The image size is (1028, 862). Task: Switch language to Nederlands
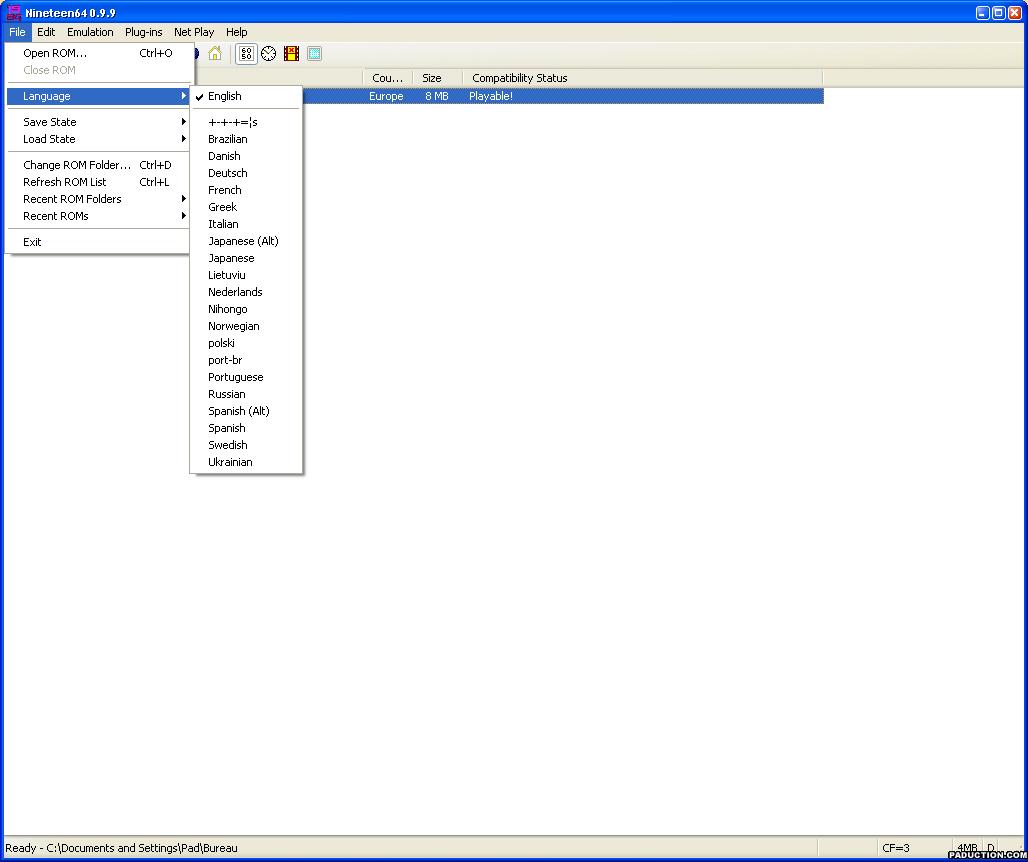click(246, 292)
